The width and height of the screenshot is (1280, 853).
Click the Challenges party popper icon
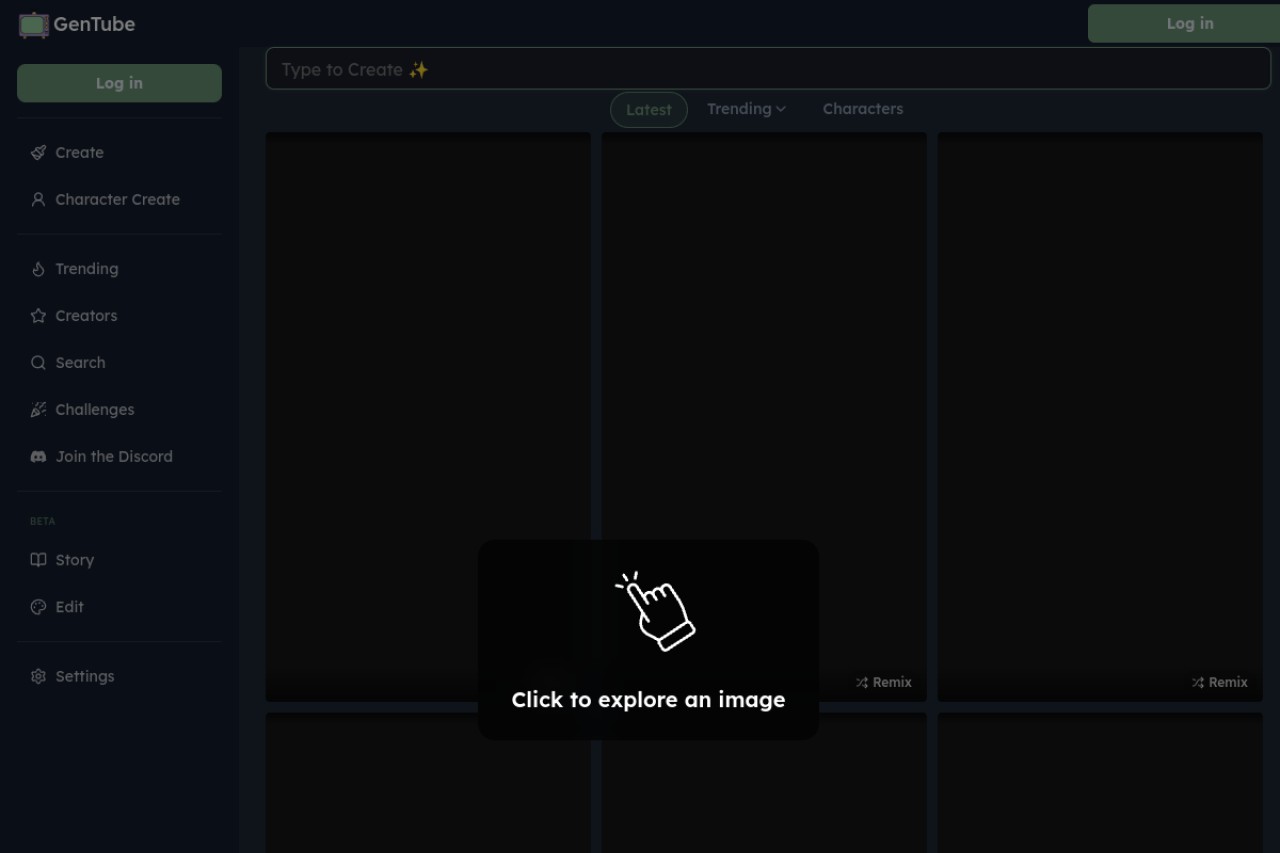pos(38,410)
